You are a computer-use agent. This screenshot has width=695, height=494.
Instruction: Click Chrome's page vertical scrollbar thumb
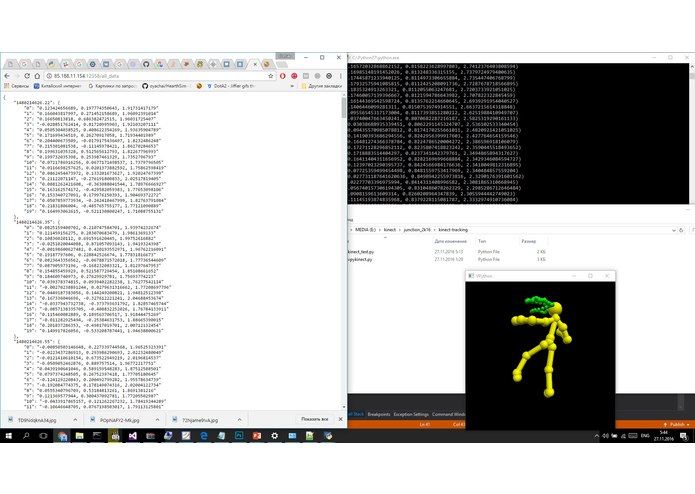point(344,108)
